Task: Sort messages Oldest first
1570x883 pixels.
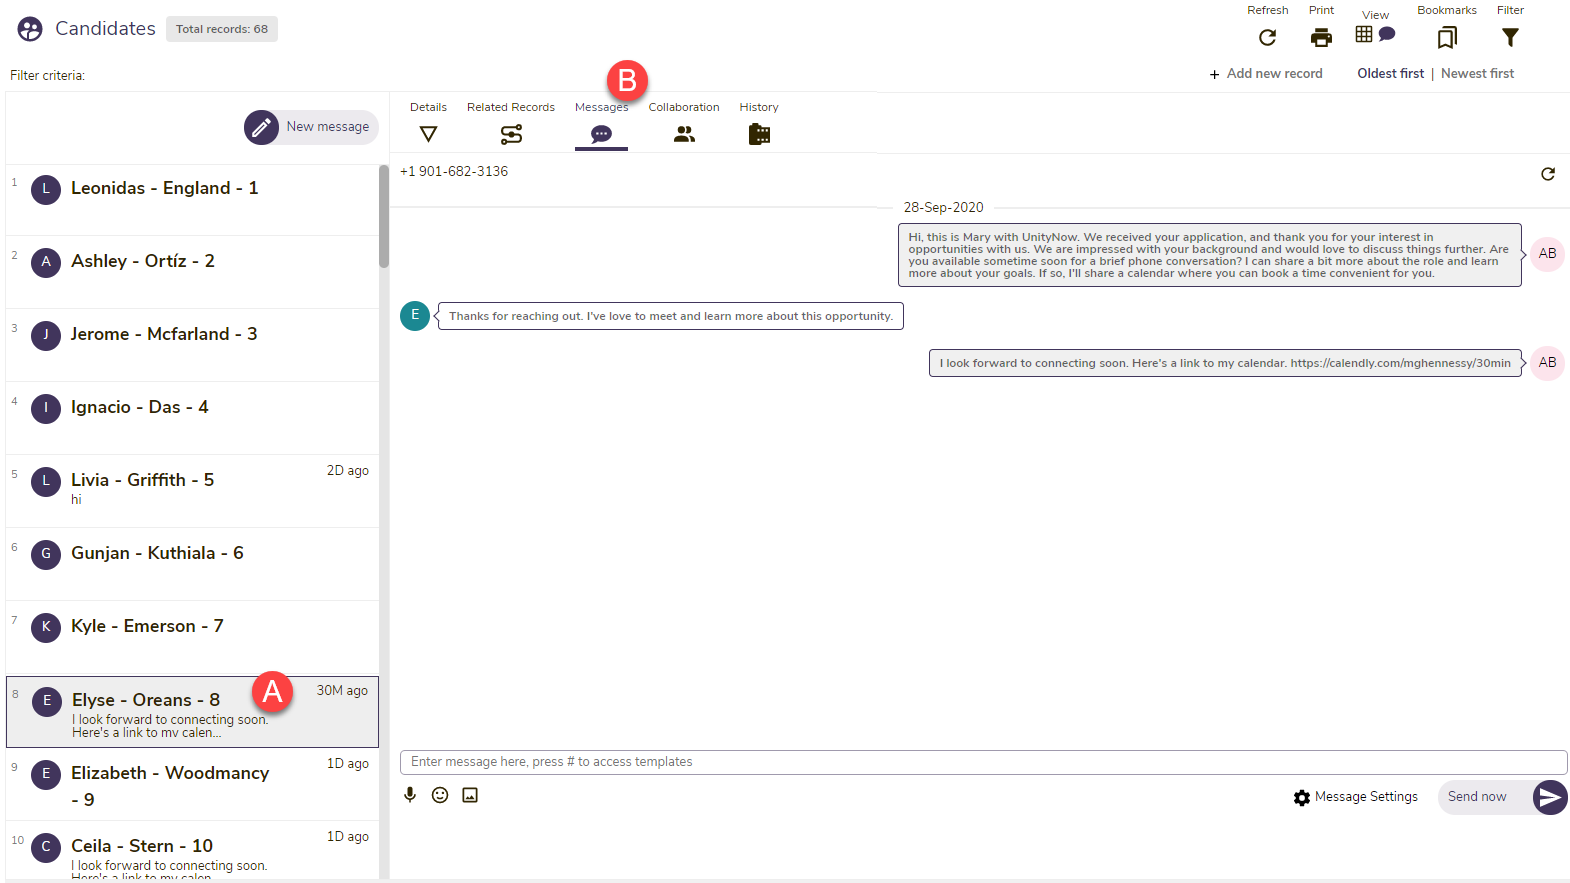Action: [1390, 74]
